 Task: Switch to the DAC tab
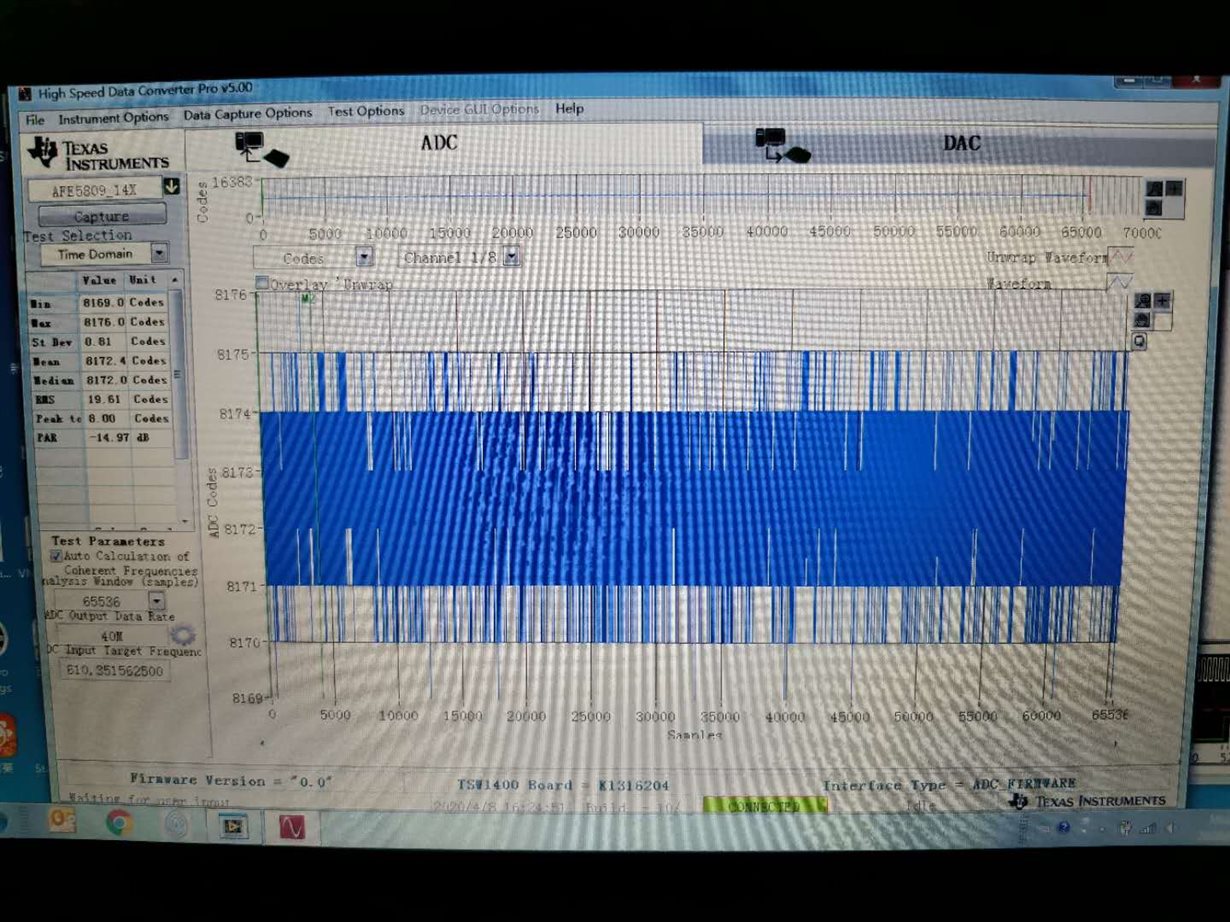pos(960,144)
